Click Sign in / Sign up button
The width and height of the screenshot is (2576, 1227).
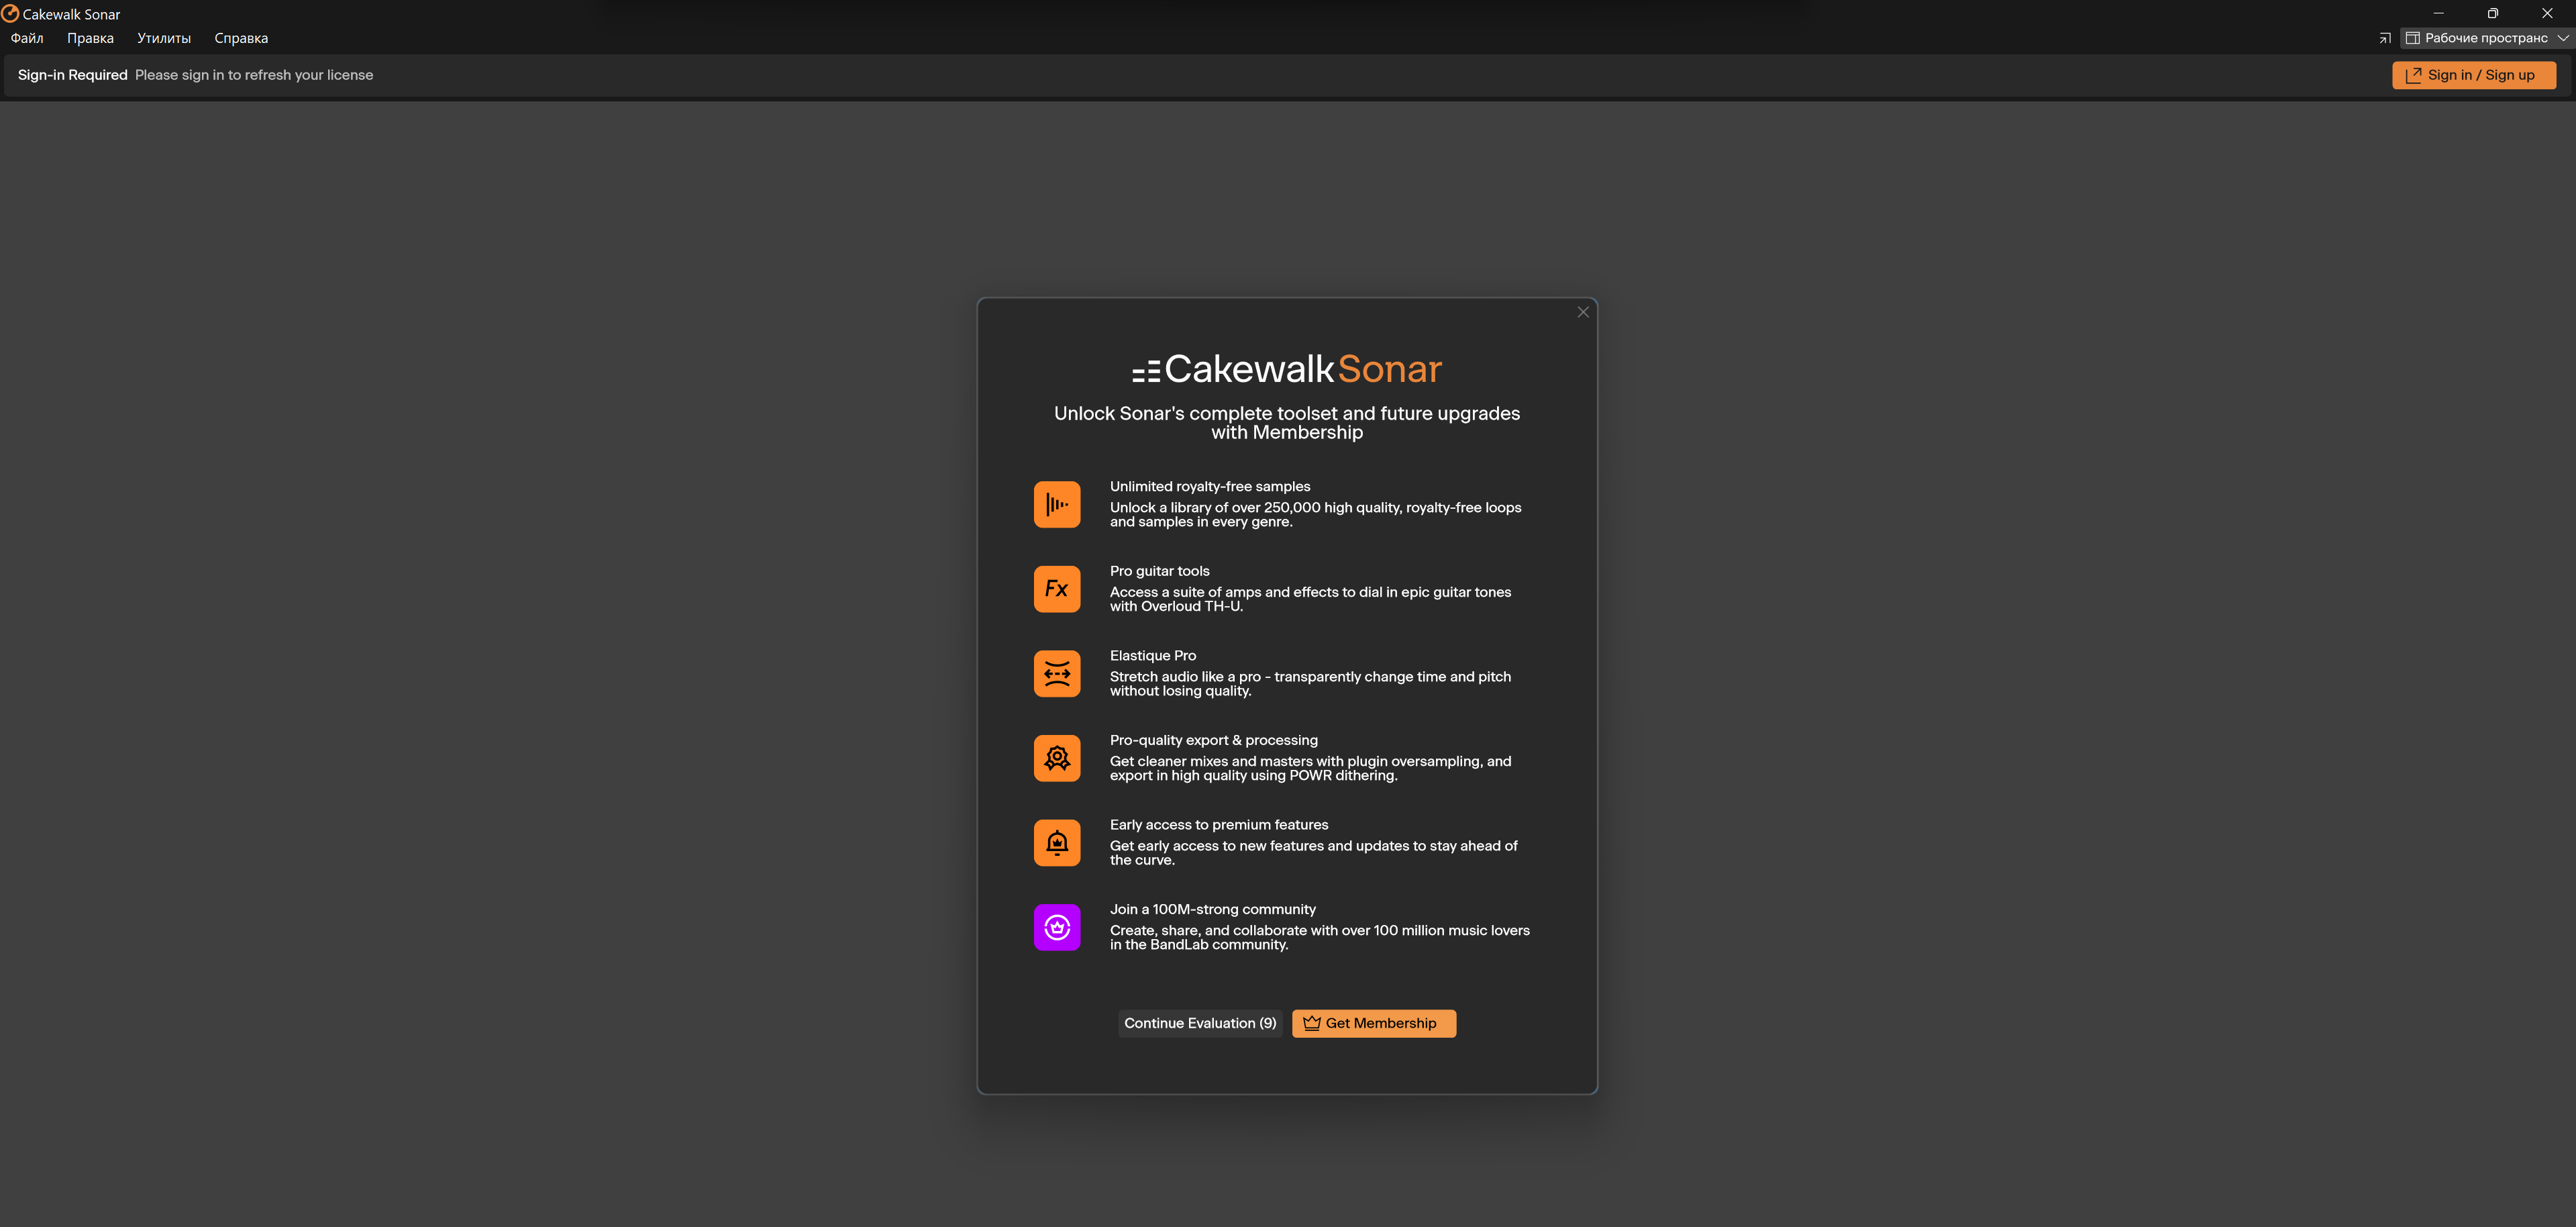tap(2473, 75)
